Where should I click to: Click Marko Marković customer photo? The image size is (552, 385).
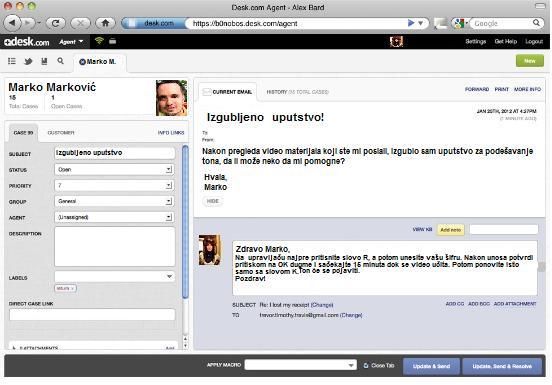[x=171, y=98]
